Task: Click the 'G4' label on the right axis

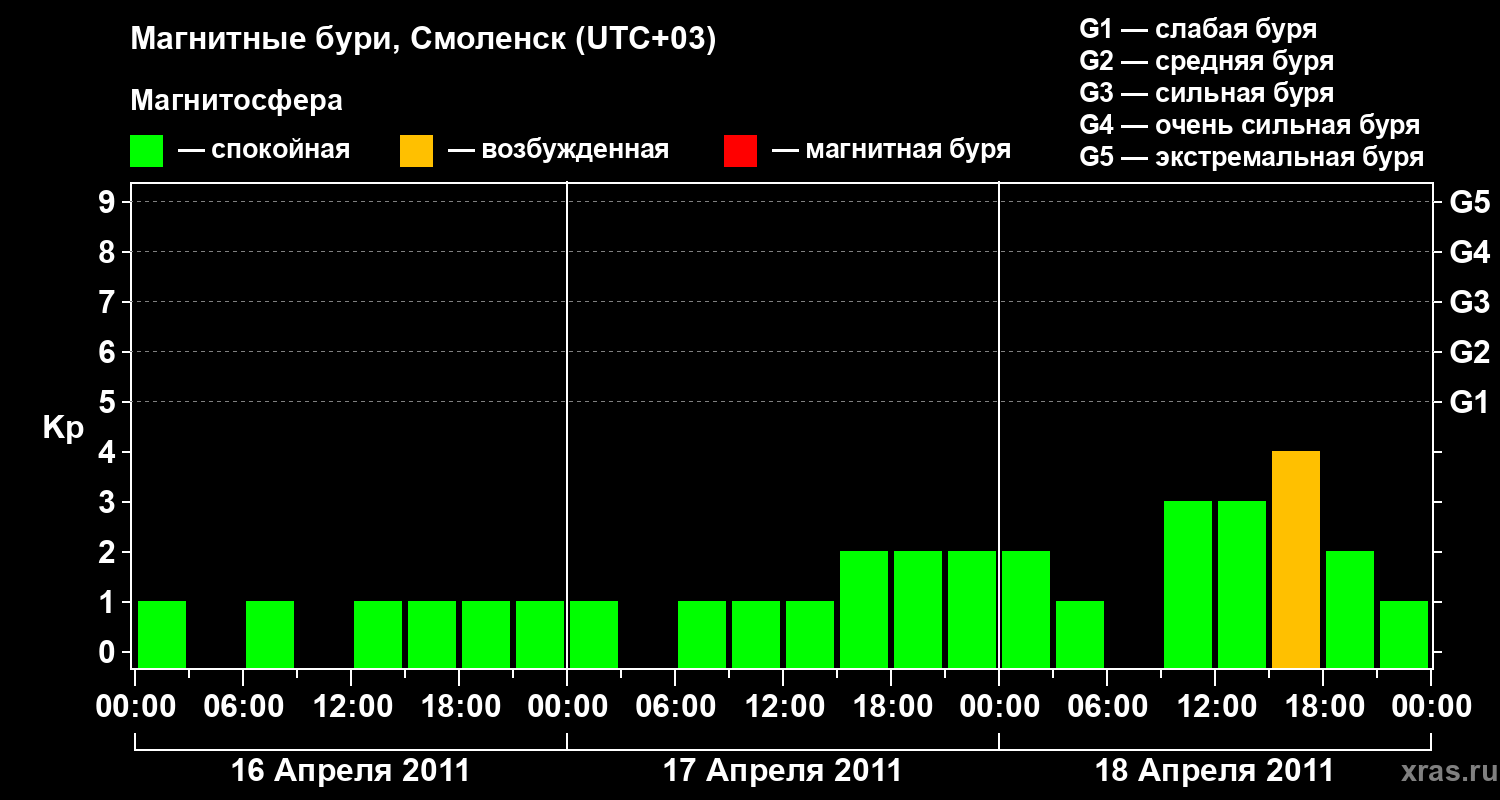Action: [x=1469, y=252]
